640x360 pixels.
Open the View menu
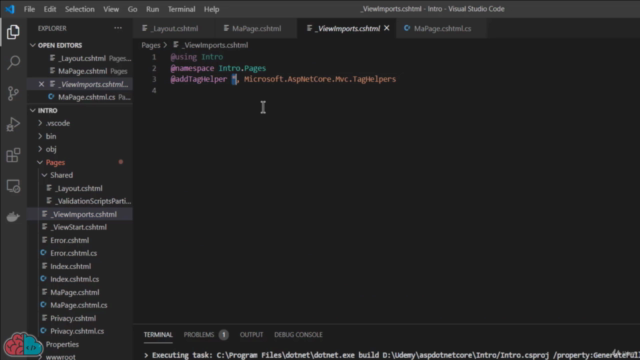coord(111,9)
